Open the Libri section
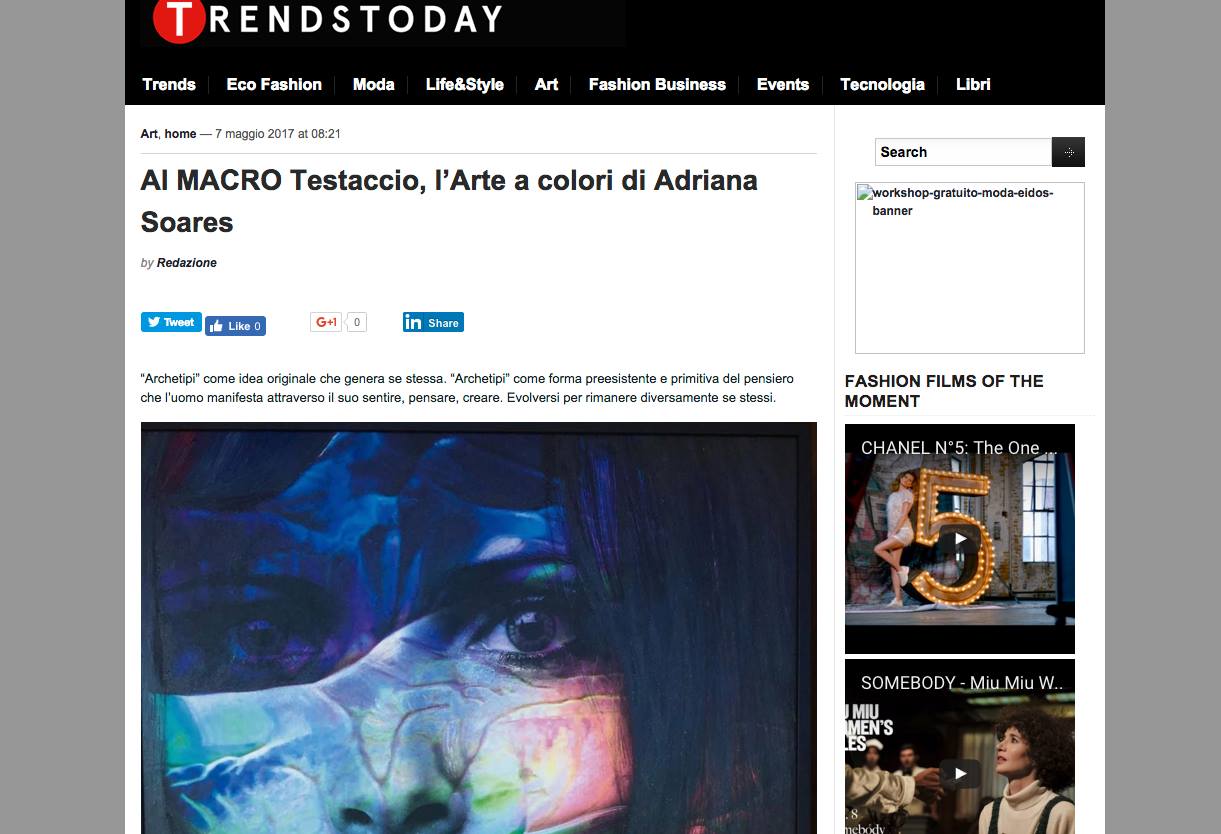 tap(973, 84)
